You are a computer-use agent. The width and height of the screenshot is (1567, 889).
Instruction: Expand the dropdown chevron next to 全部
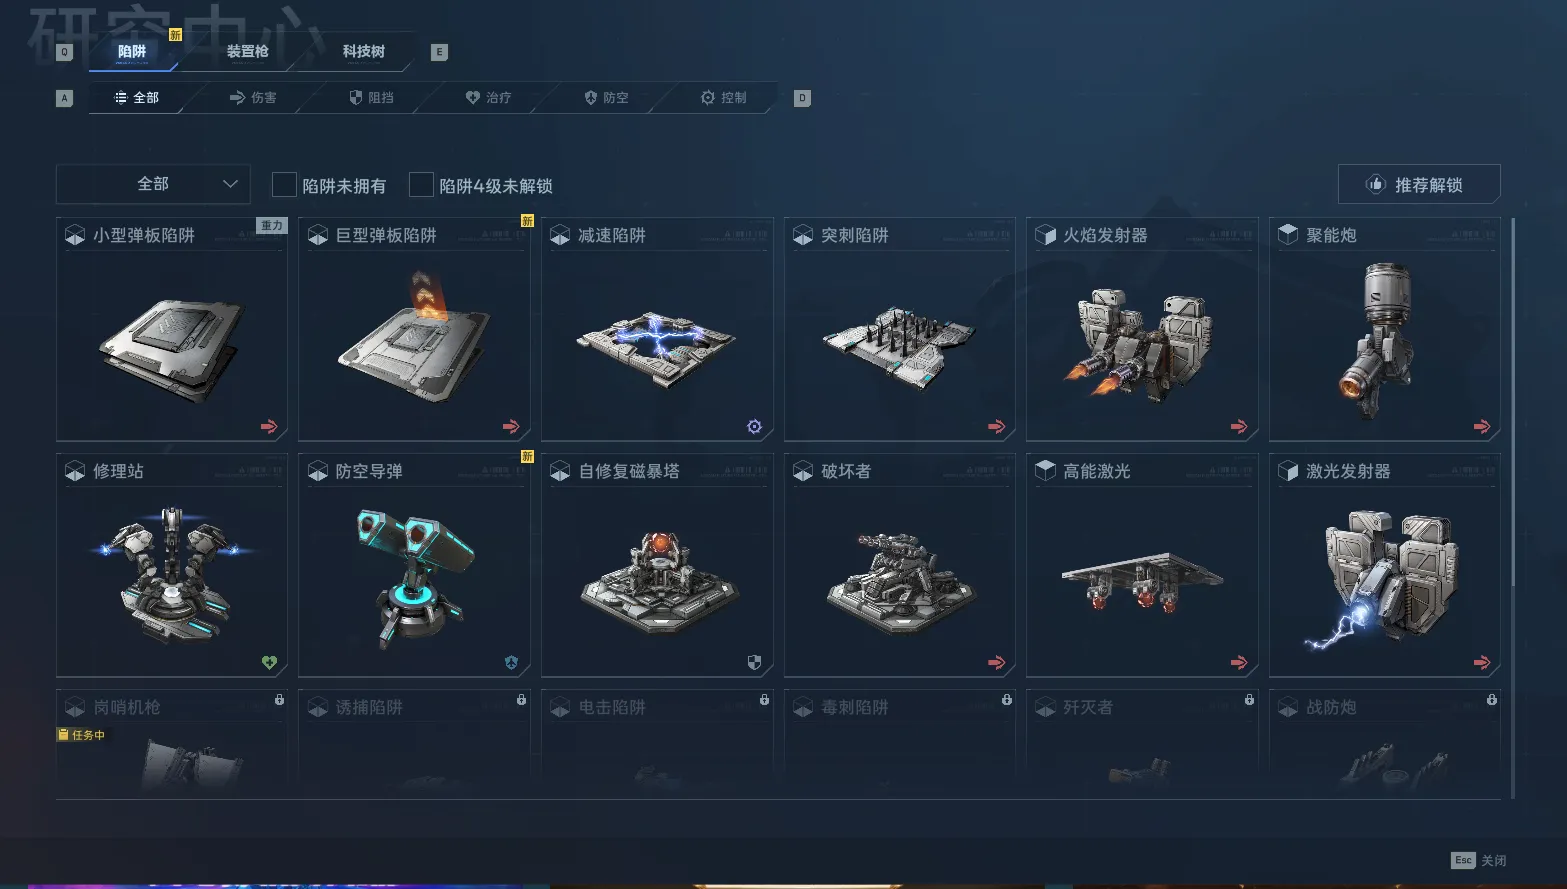tap(230, 184)
